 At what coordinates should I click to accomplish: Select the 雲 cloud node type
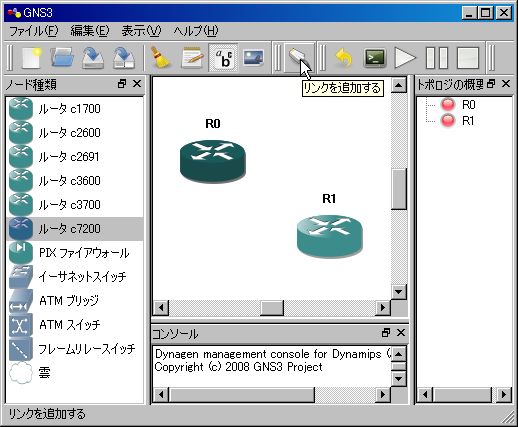pyautogui.click(x=75, y=373)
